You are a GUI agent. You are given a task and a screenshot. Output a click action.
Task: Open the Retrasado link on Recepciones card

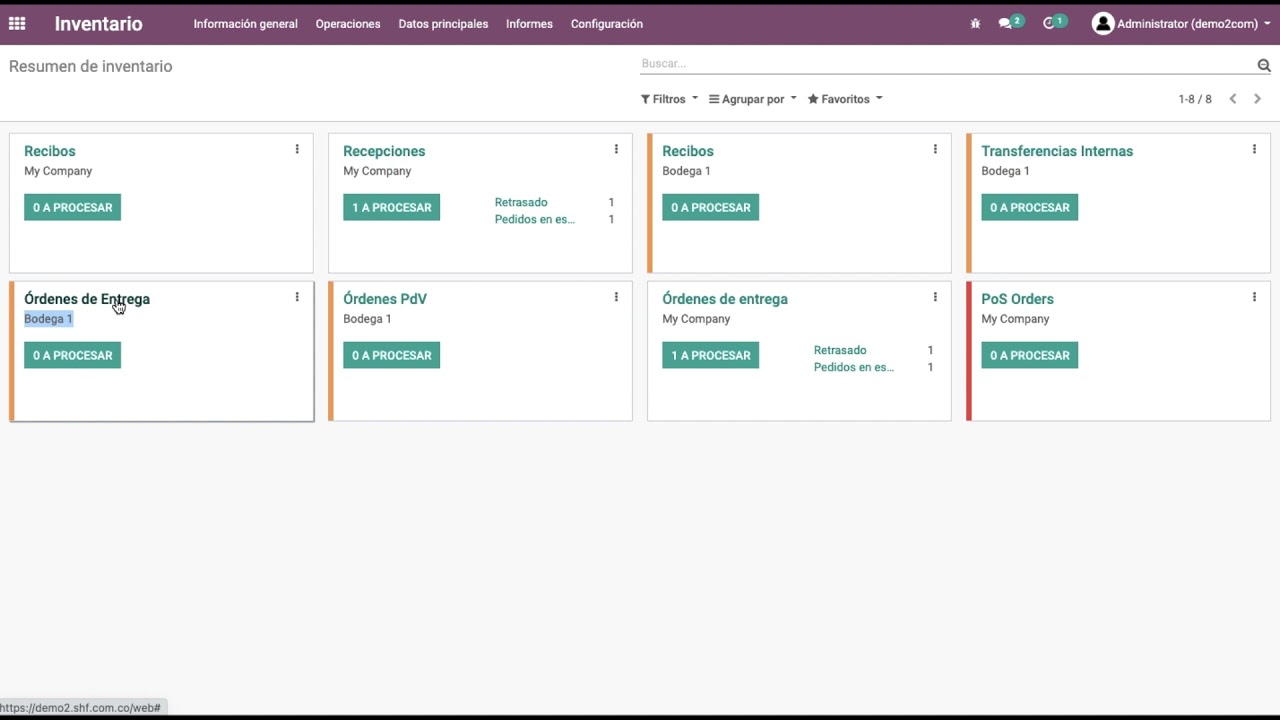click(x=521, y=202)
